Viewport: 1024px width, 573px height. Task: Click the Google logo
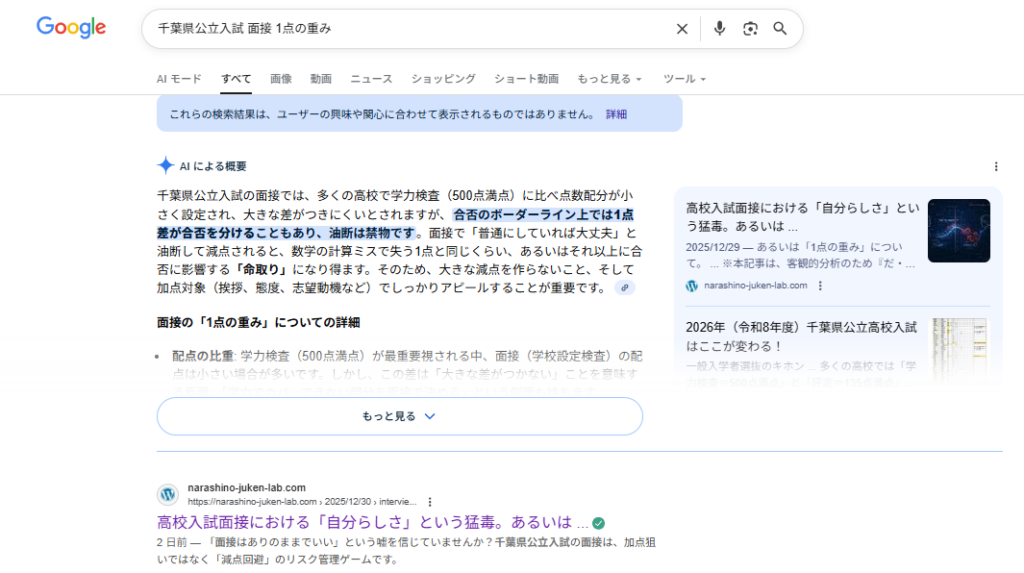tap(71, 28)
